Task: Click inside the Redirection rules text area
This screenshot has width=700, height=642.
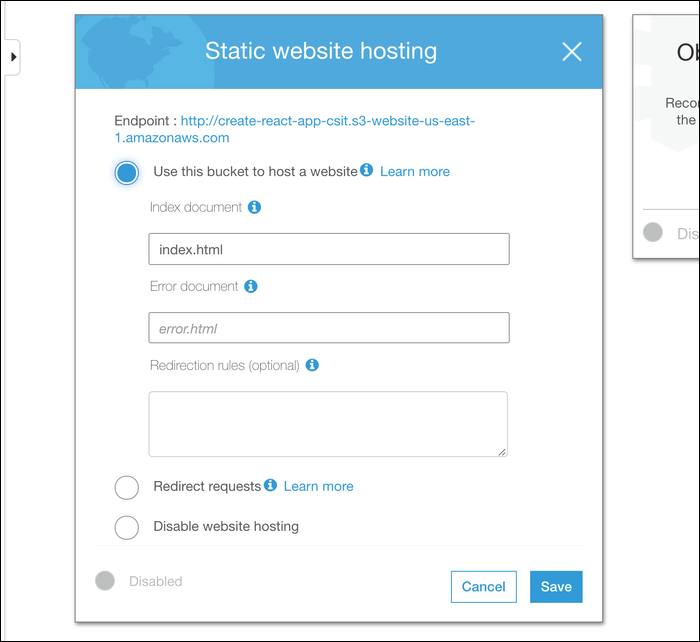Action: click(x=327, y=424)
